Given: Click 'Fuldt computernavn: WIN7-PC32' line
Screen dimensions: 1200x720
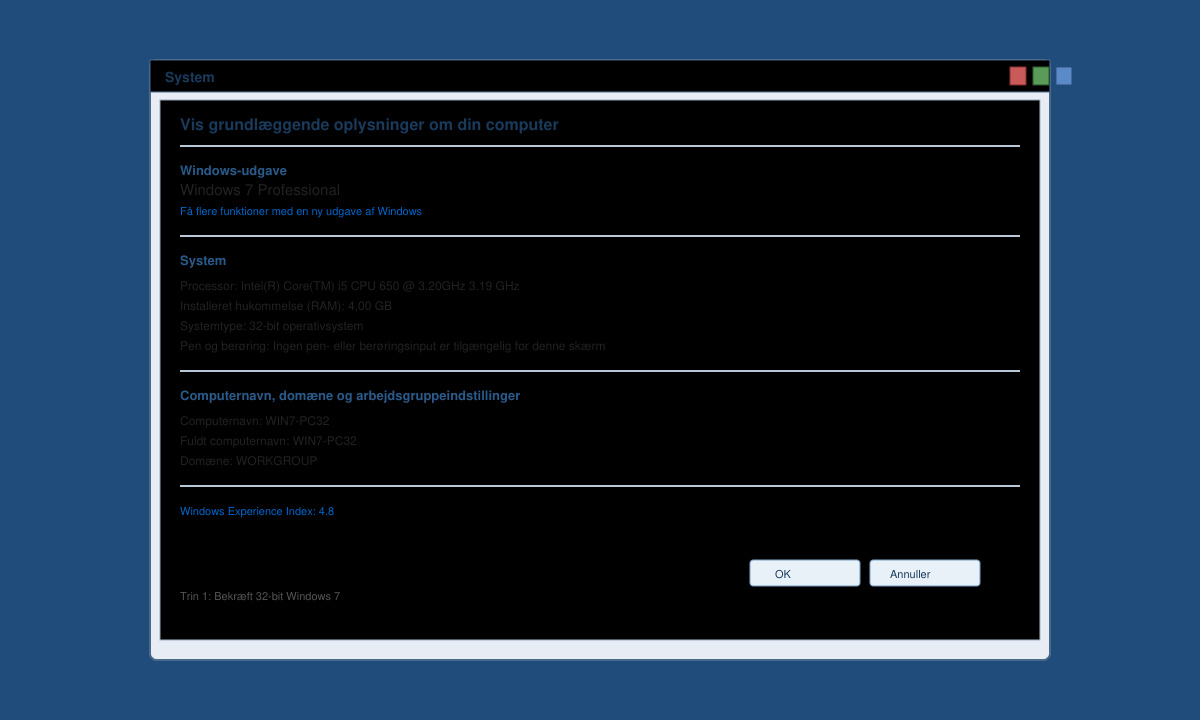Looking at the screenshot, I should [x=268, y=441].
